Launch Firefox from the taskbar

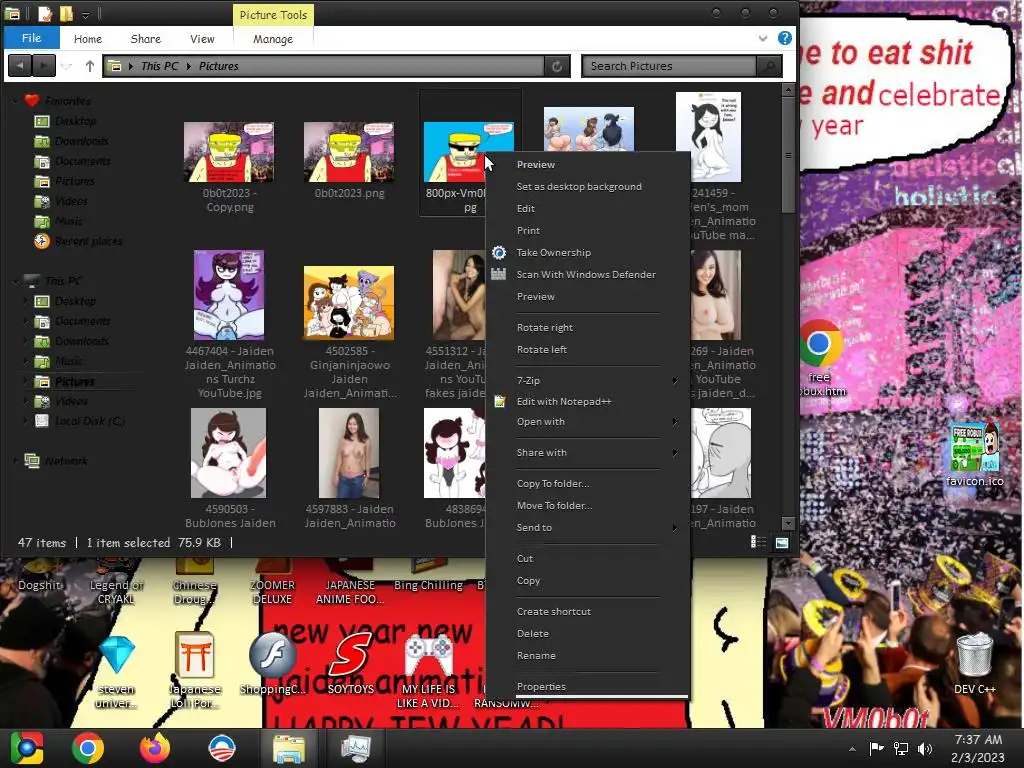[x=155, y=748]
